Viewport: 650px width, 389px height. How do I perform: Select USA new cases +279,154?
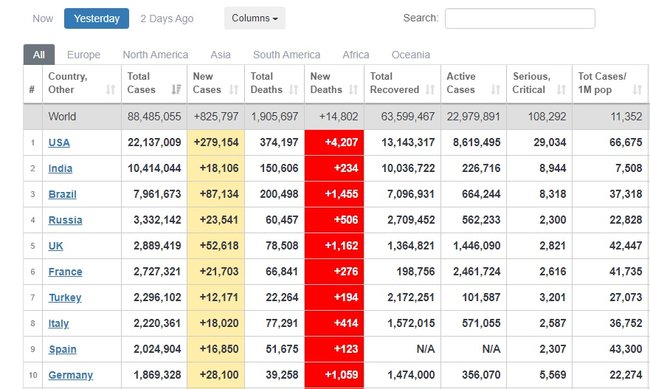point(216,142)
